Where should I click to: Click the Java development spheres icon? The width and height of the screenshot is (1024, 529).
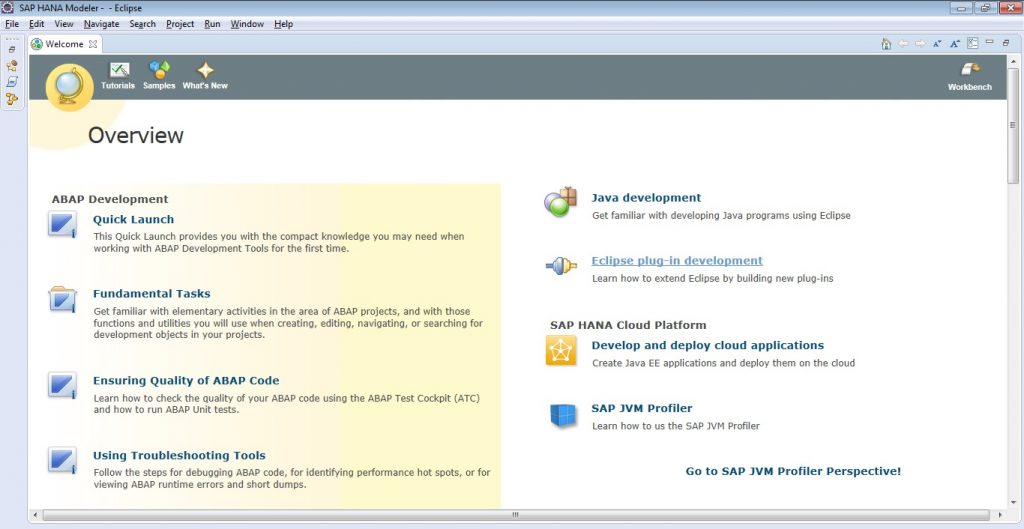(x=560, y=202)
